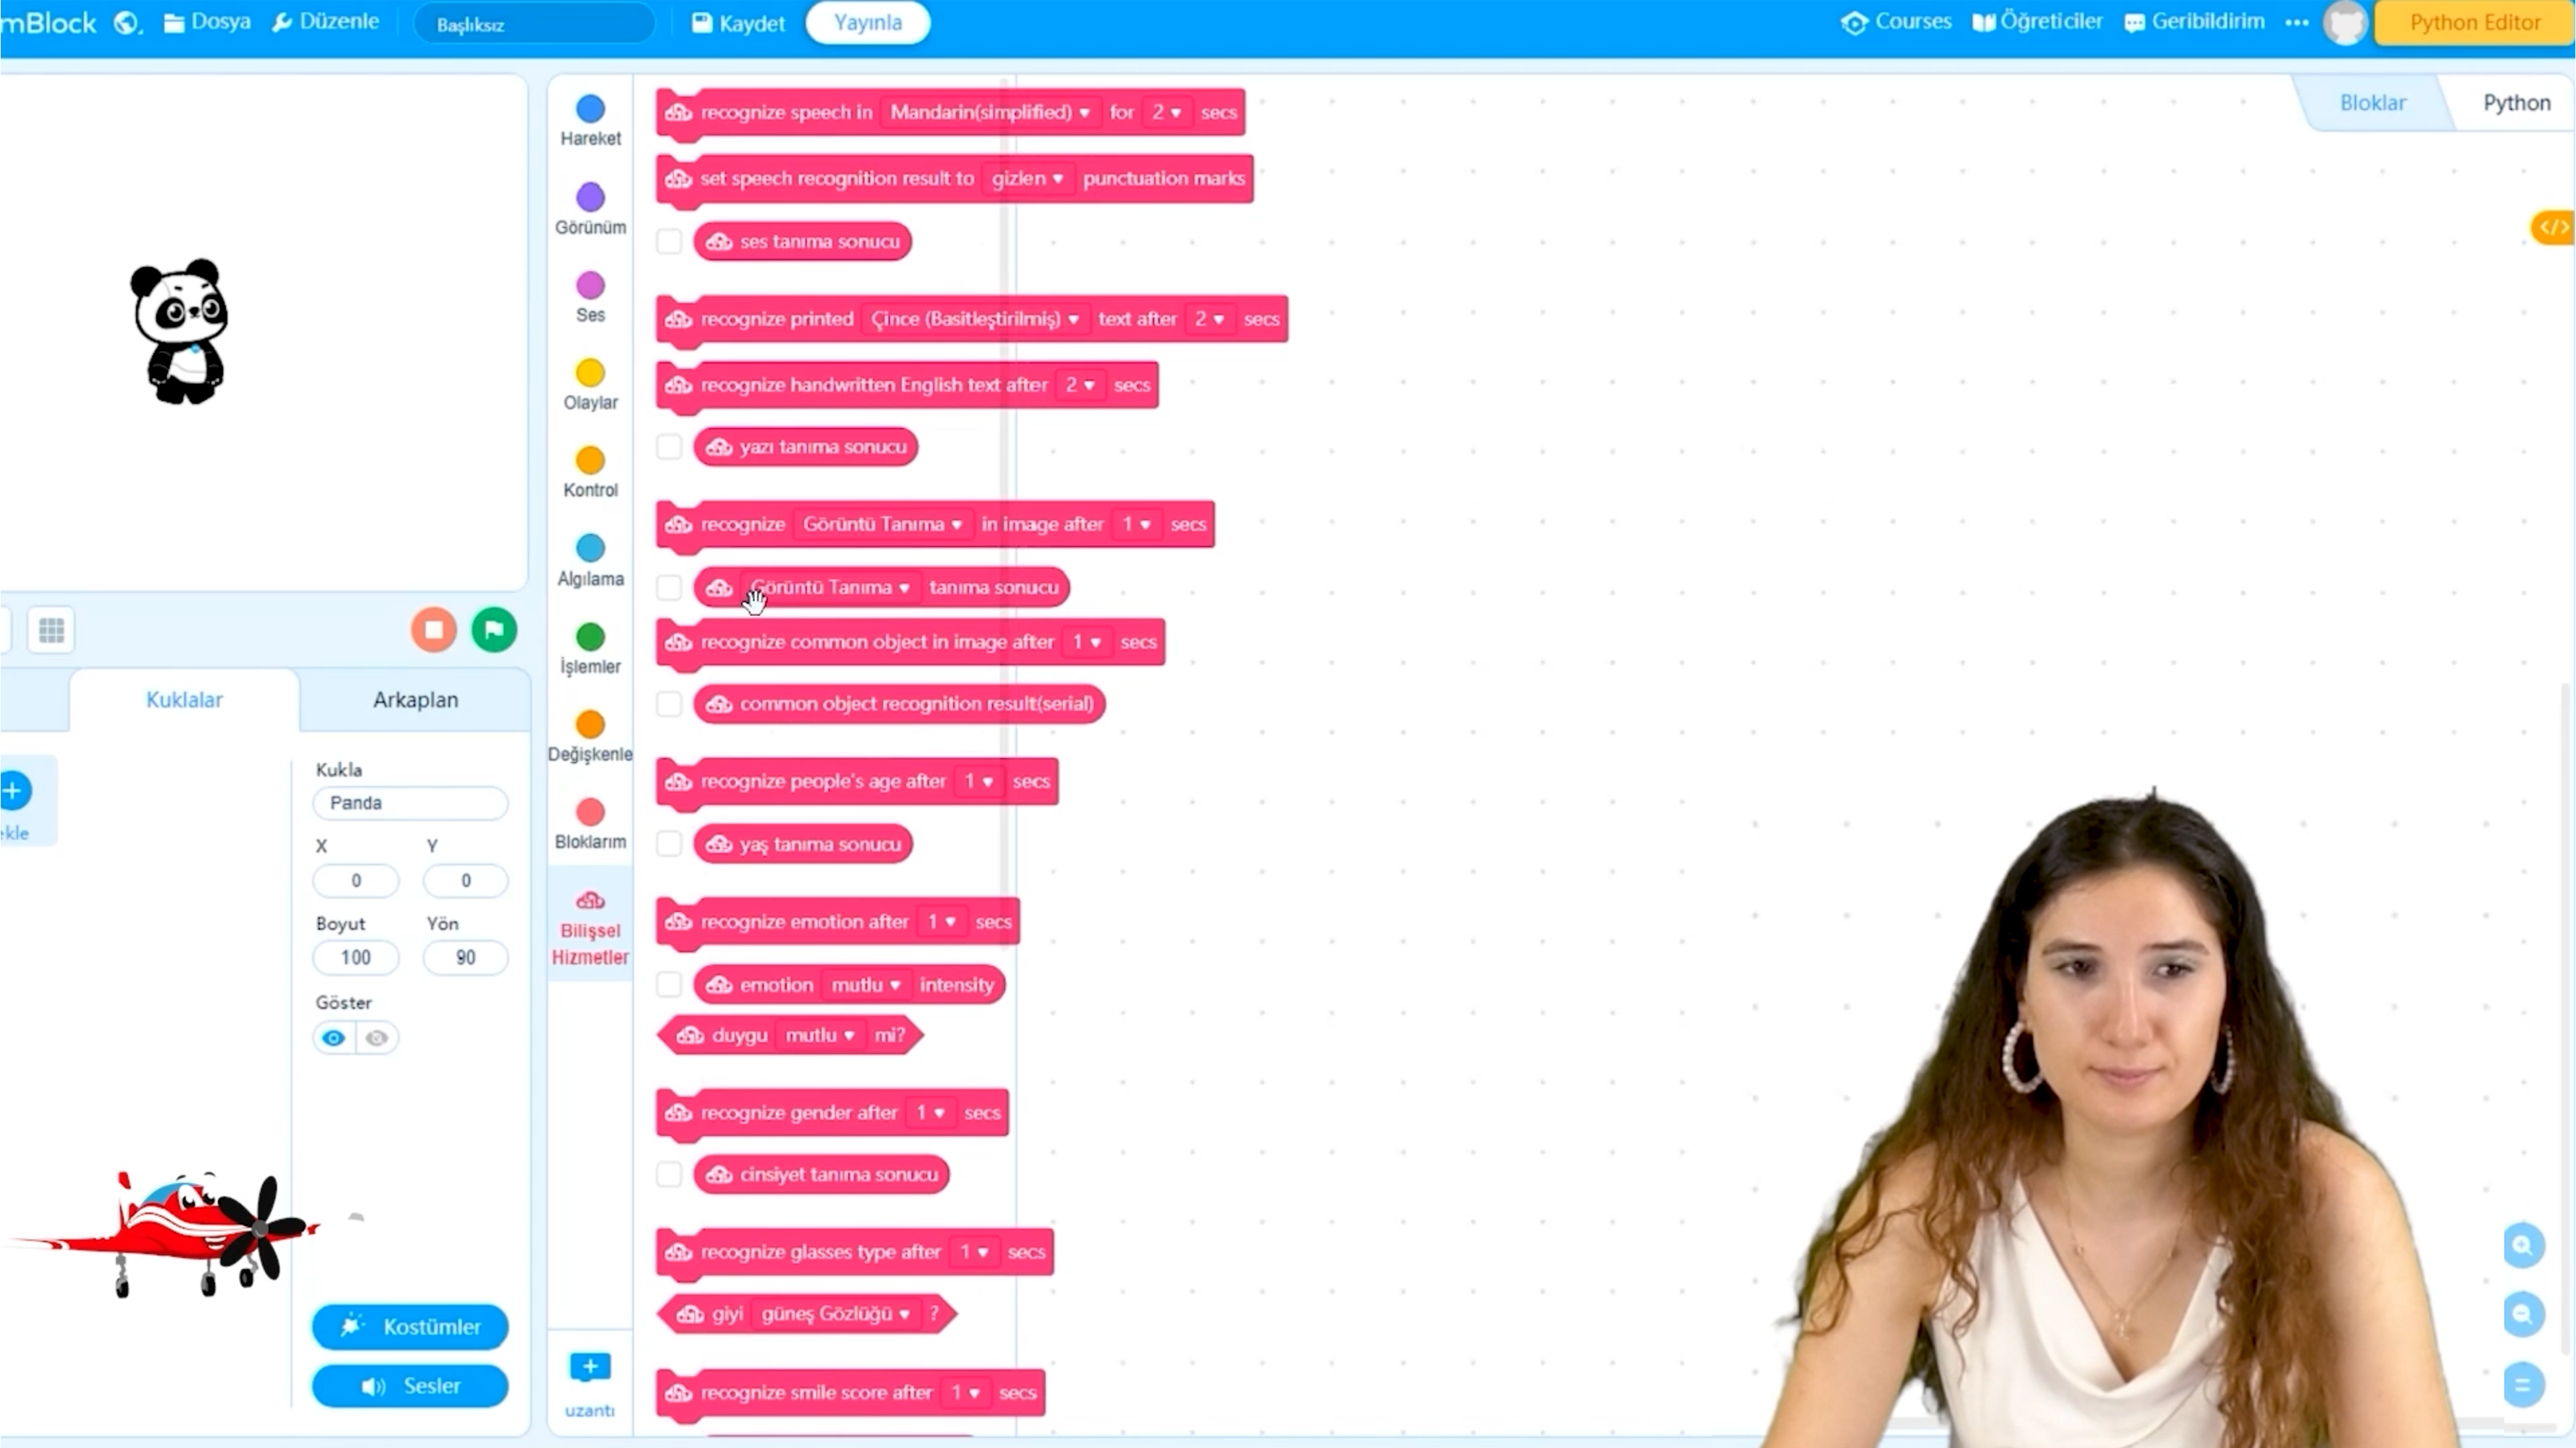Hide the Panda sprite with the eye toggle
The image size is (2576, 1448).
coord(377,1037)
